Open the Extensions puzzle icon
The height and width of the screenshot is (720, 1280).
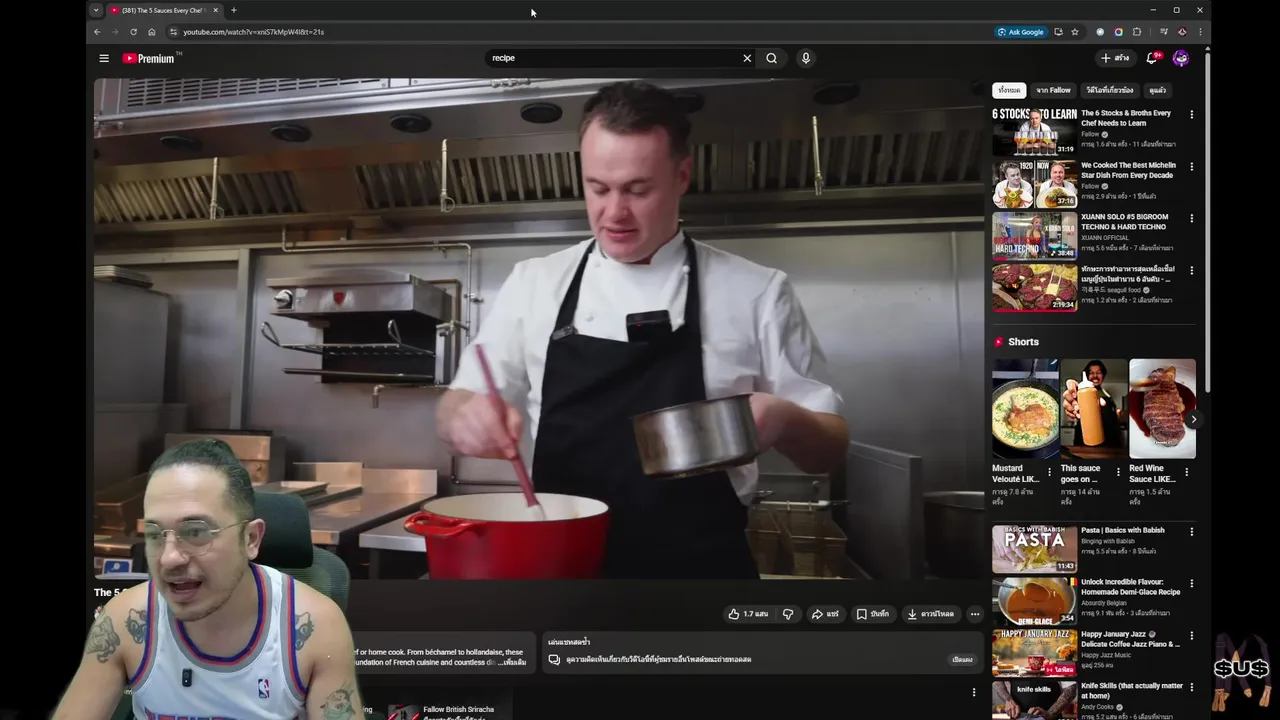click(x=1137, y=32)
